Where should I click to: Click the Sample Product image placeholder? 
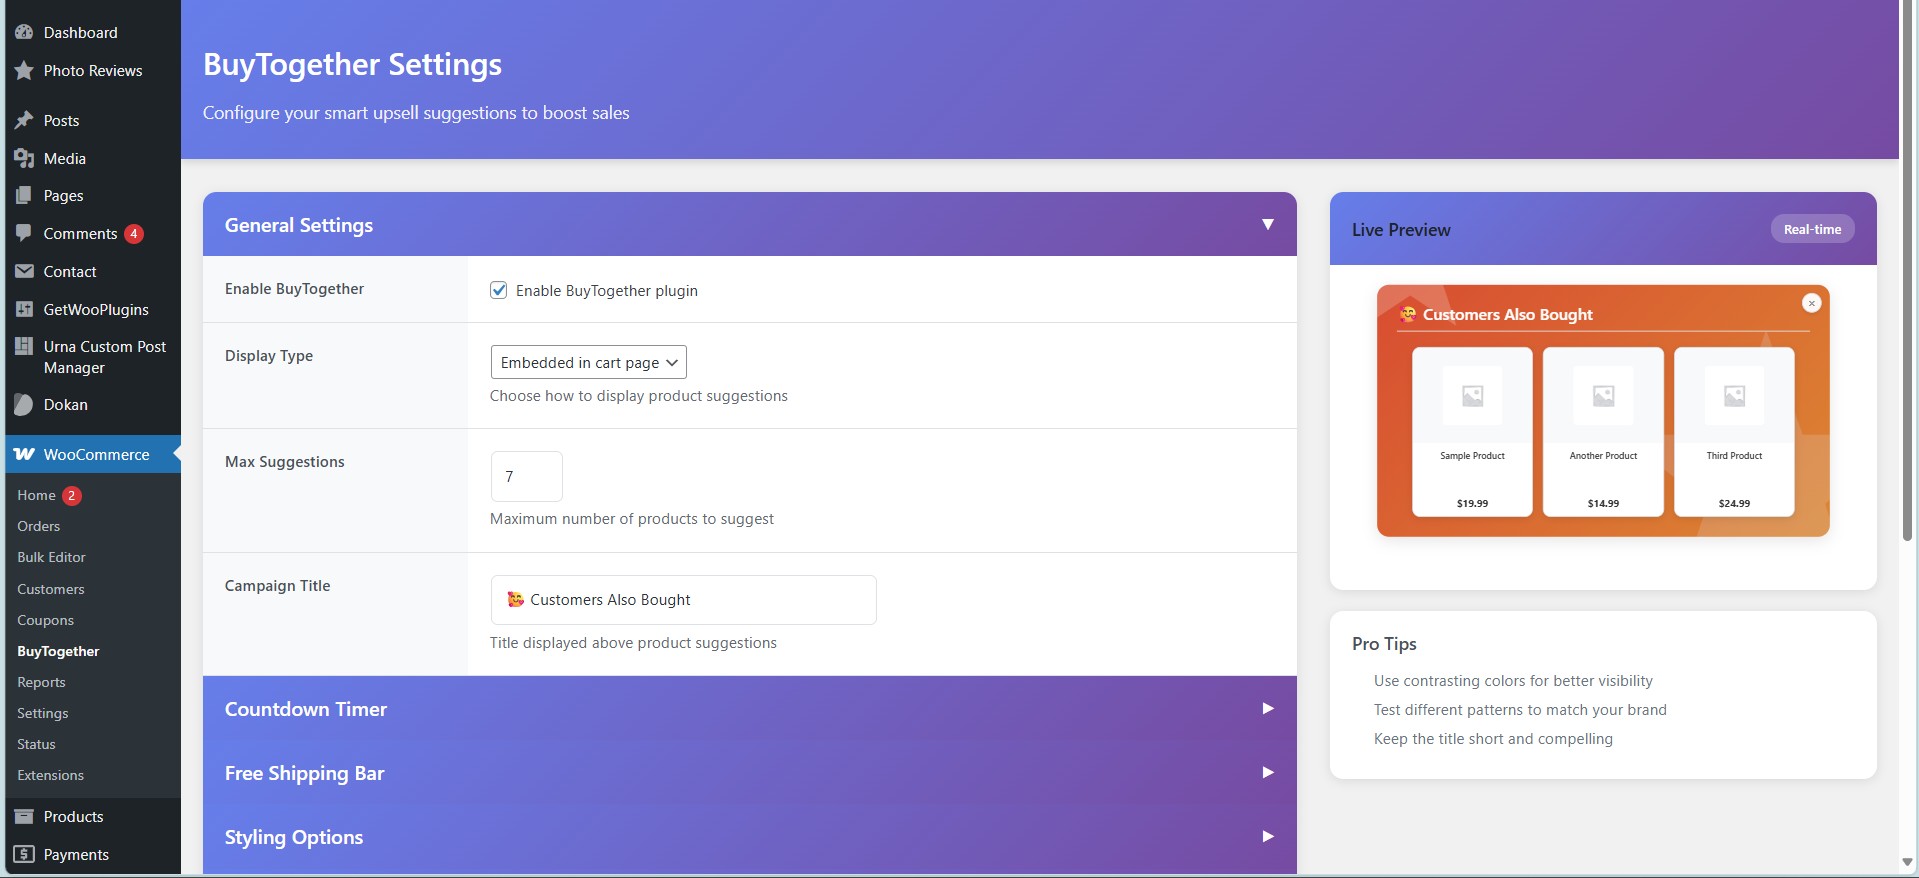(x=1472, y=396)
